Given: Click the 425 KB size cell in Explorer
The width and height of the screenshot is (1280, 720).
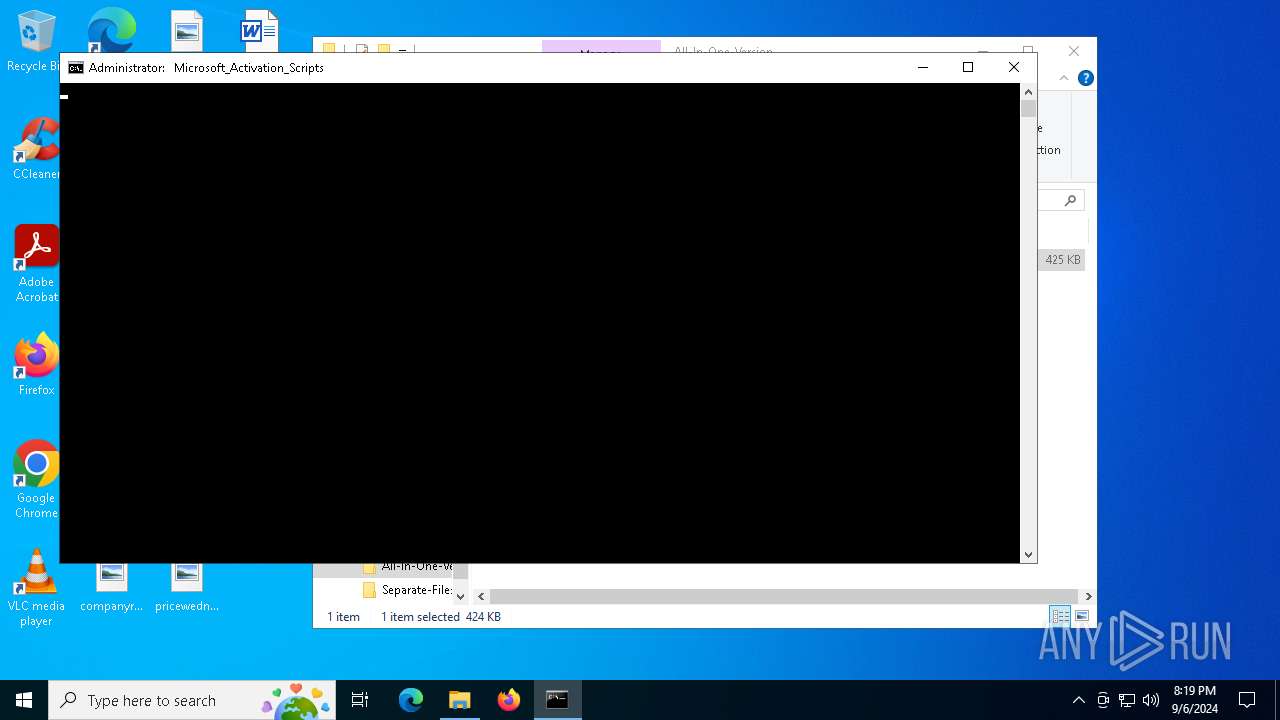Looking at the screenshot, I should (1062, 259).
